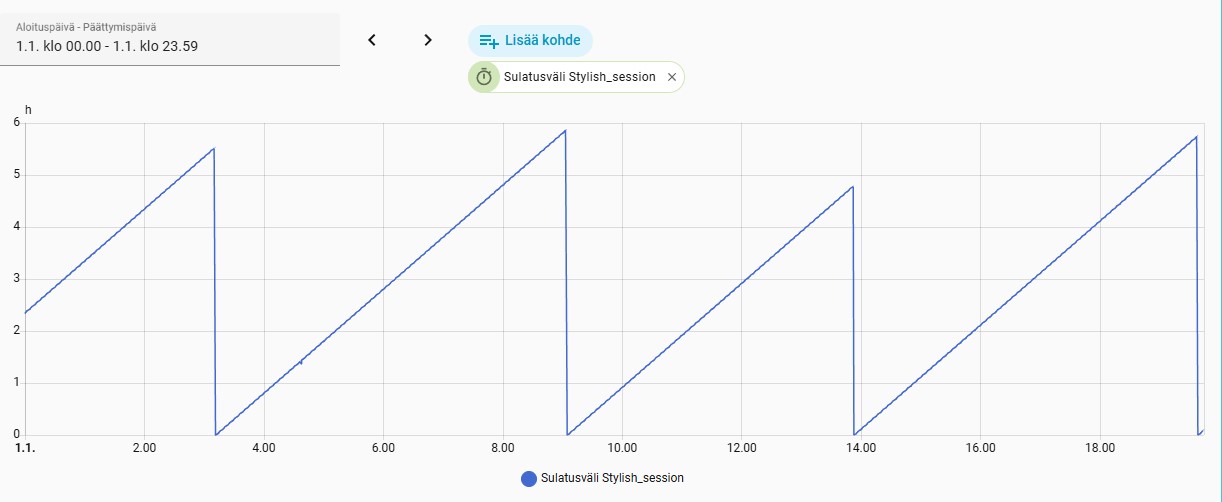Select the Sulatusväli Stylish_session chip label
The height and width of the screenshot is (502, 1222).
580,77
